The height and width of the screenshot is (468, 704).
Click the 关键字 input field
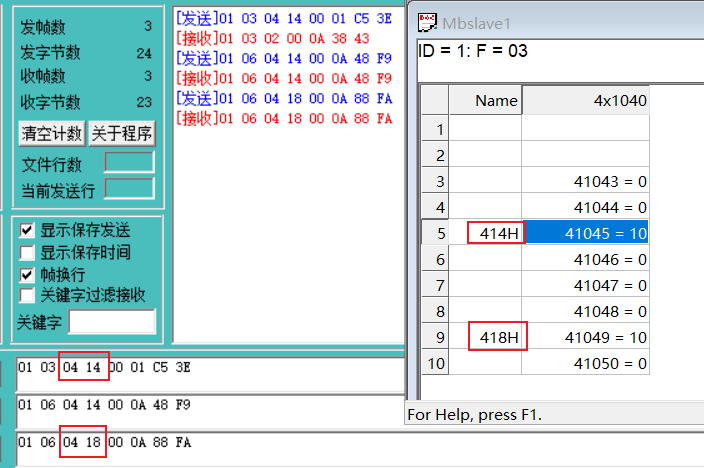[112, 322]
